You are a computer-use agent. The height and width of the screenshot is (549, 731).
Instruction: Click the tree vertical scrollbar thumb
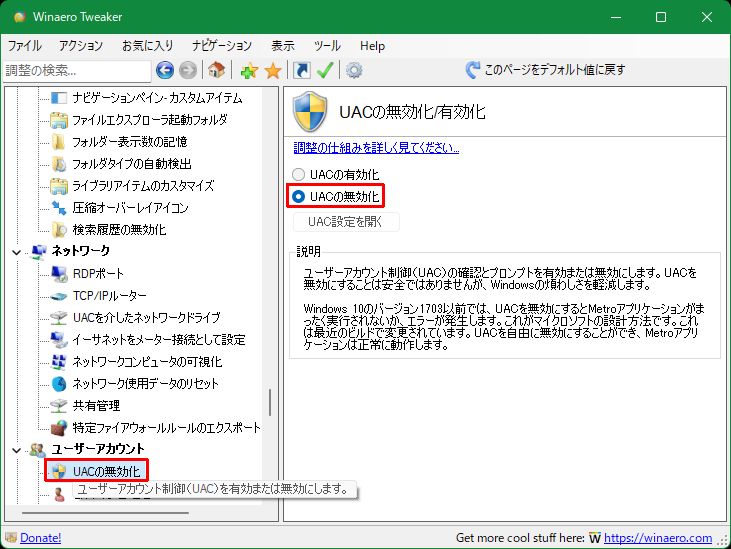click(x=270, y=403)
